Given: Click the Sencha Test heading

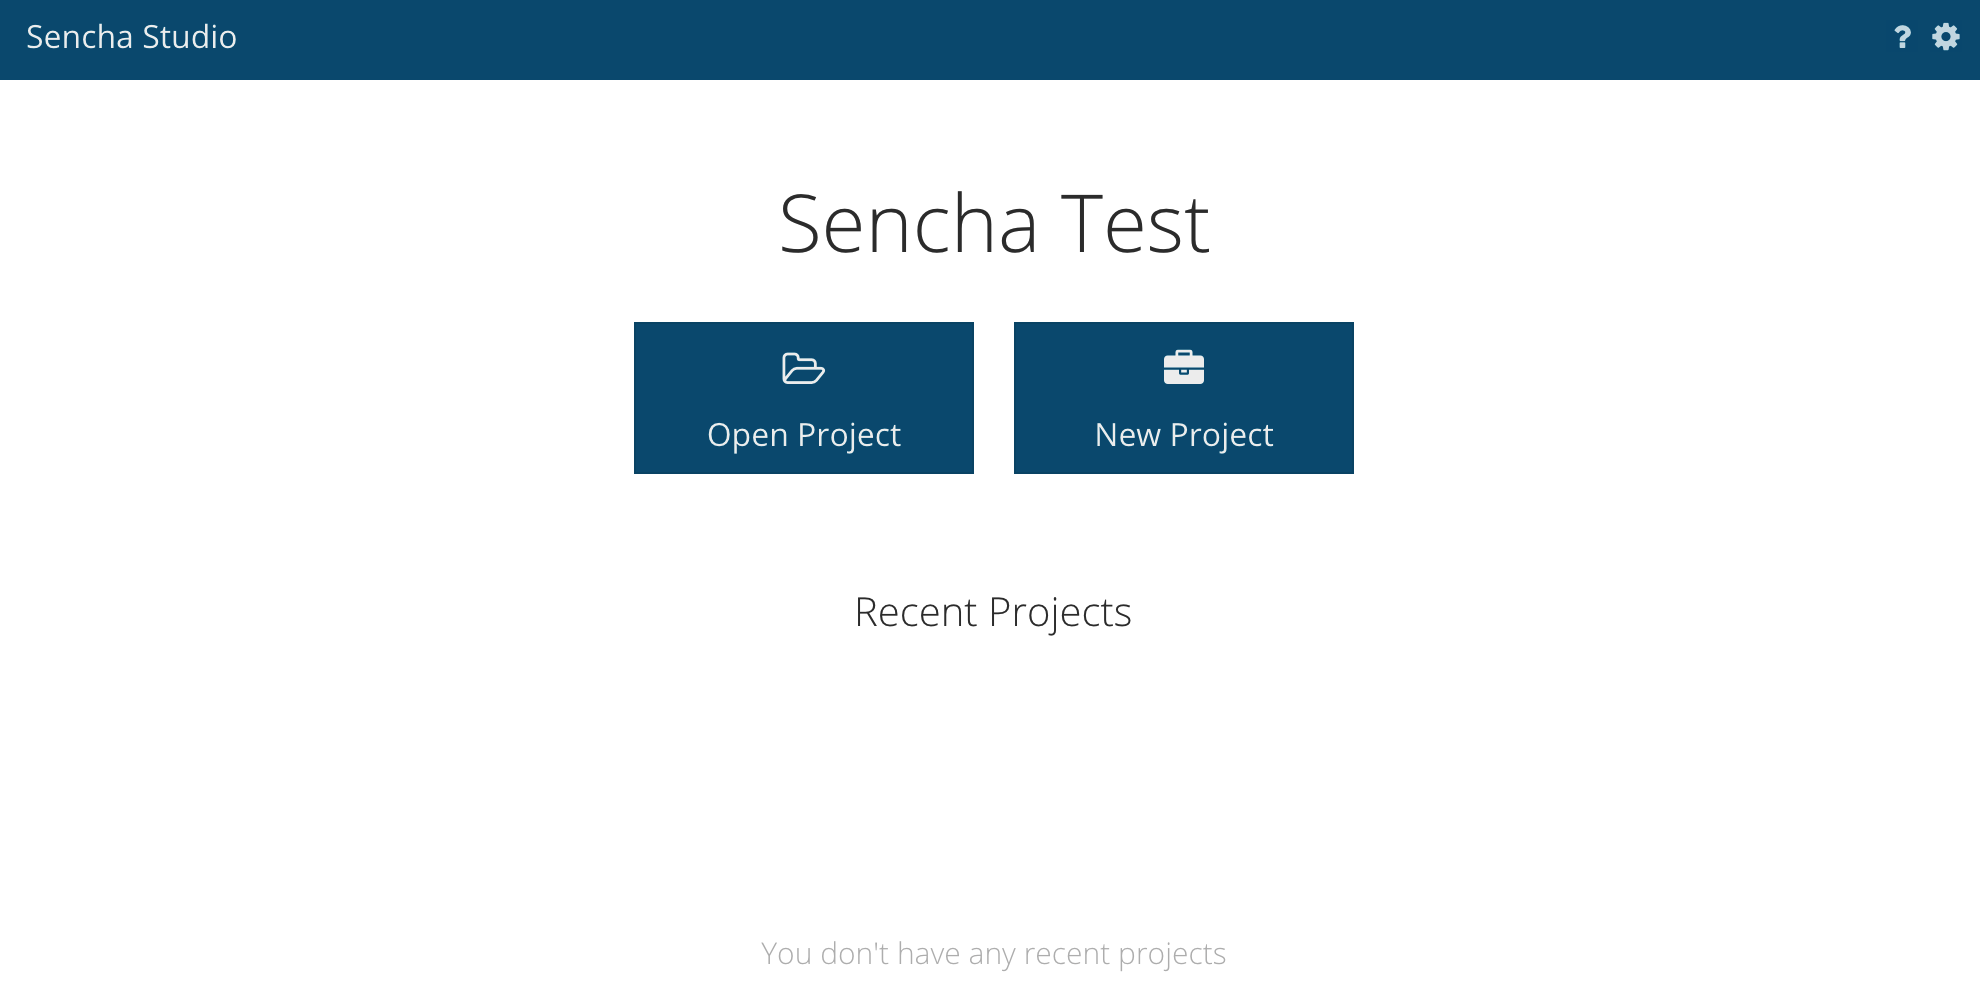Looking at the screenshot, I should [994, 224].
